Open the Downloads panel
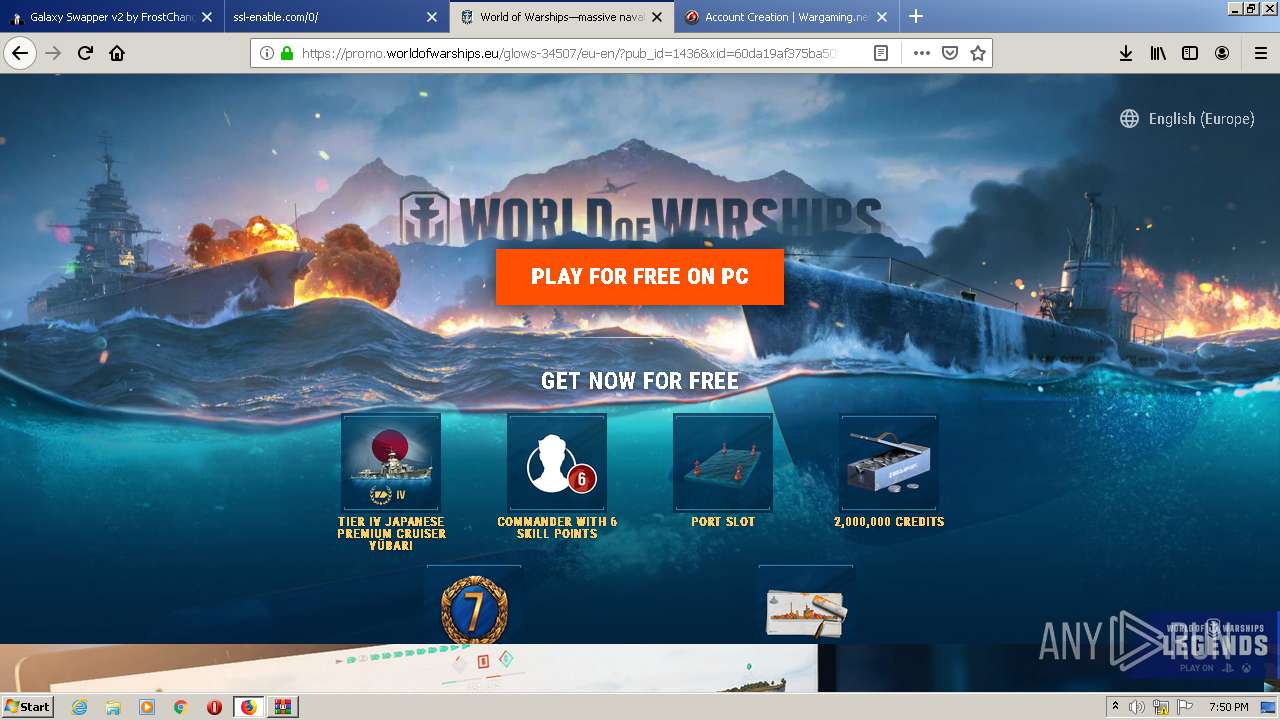 tap(1126, 53)
